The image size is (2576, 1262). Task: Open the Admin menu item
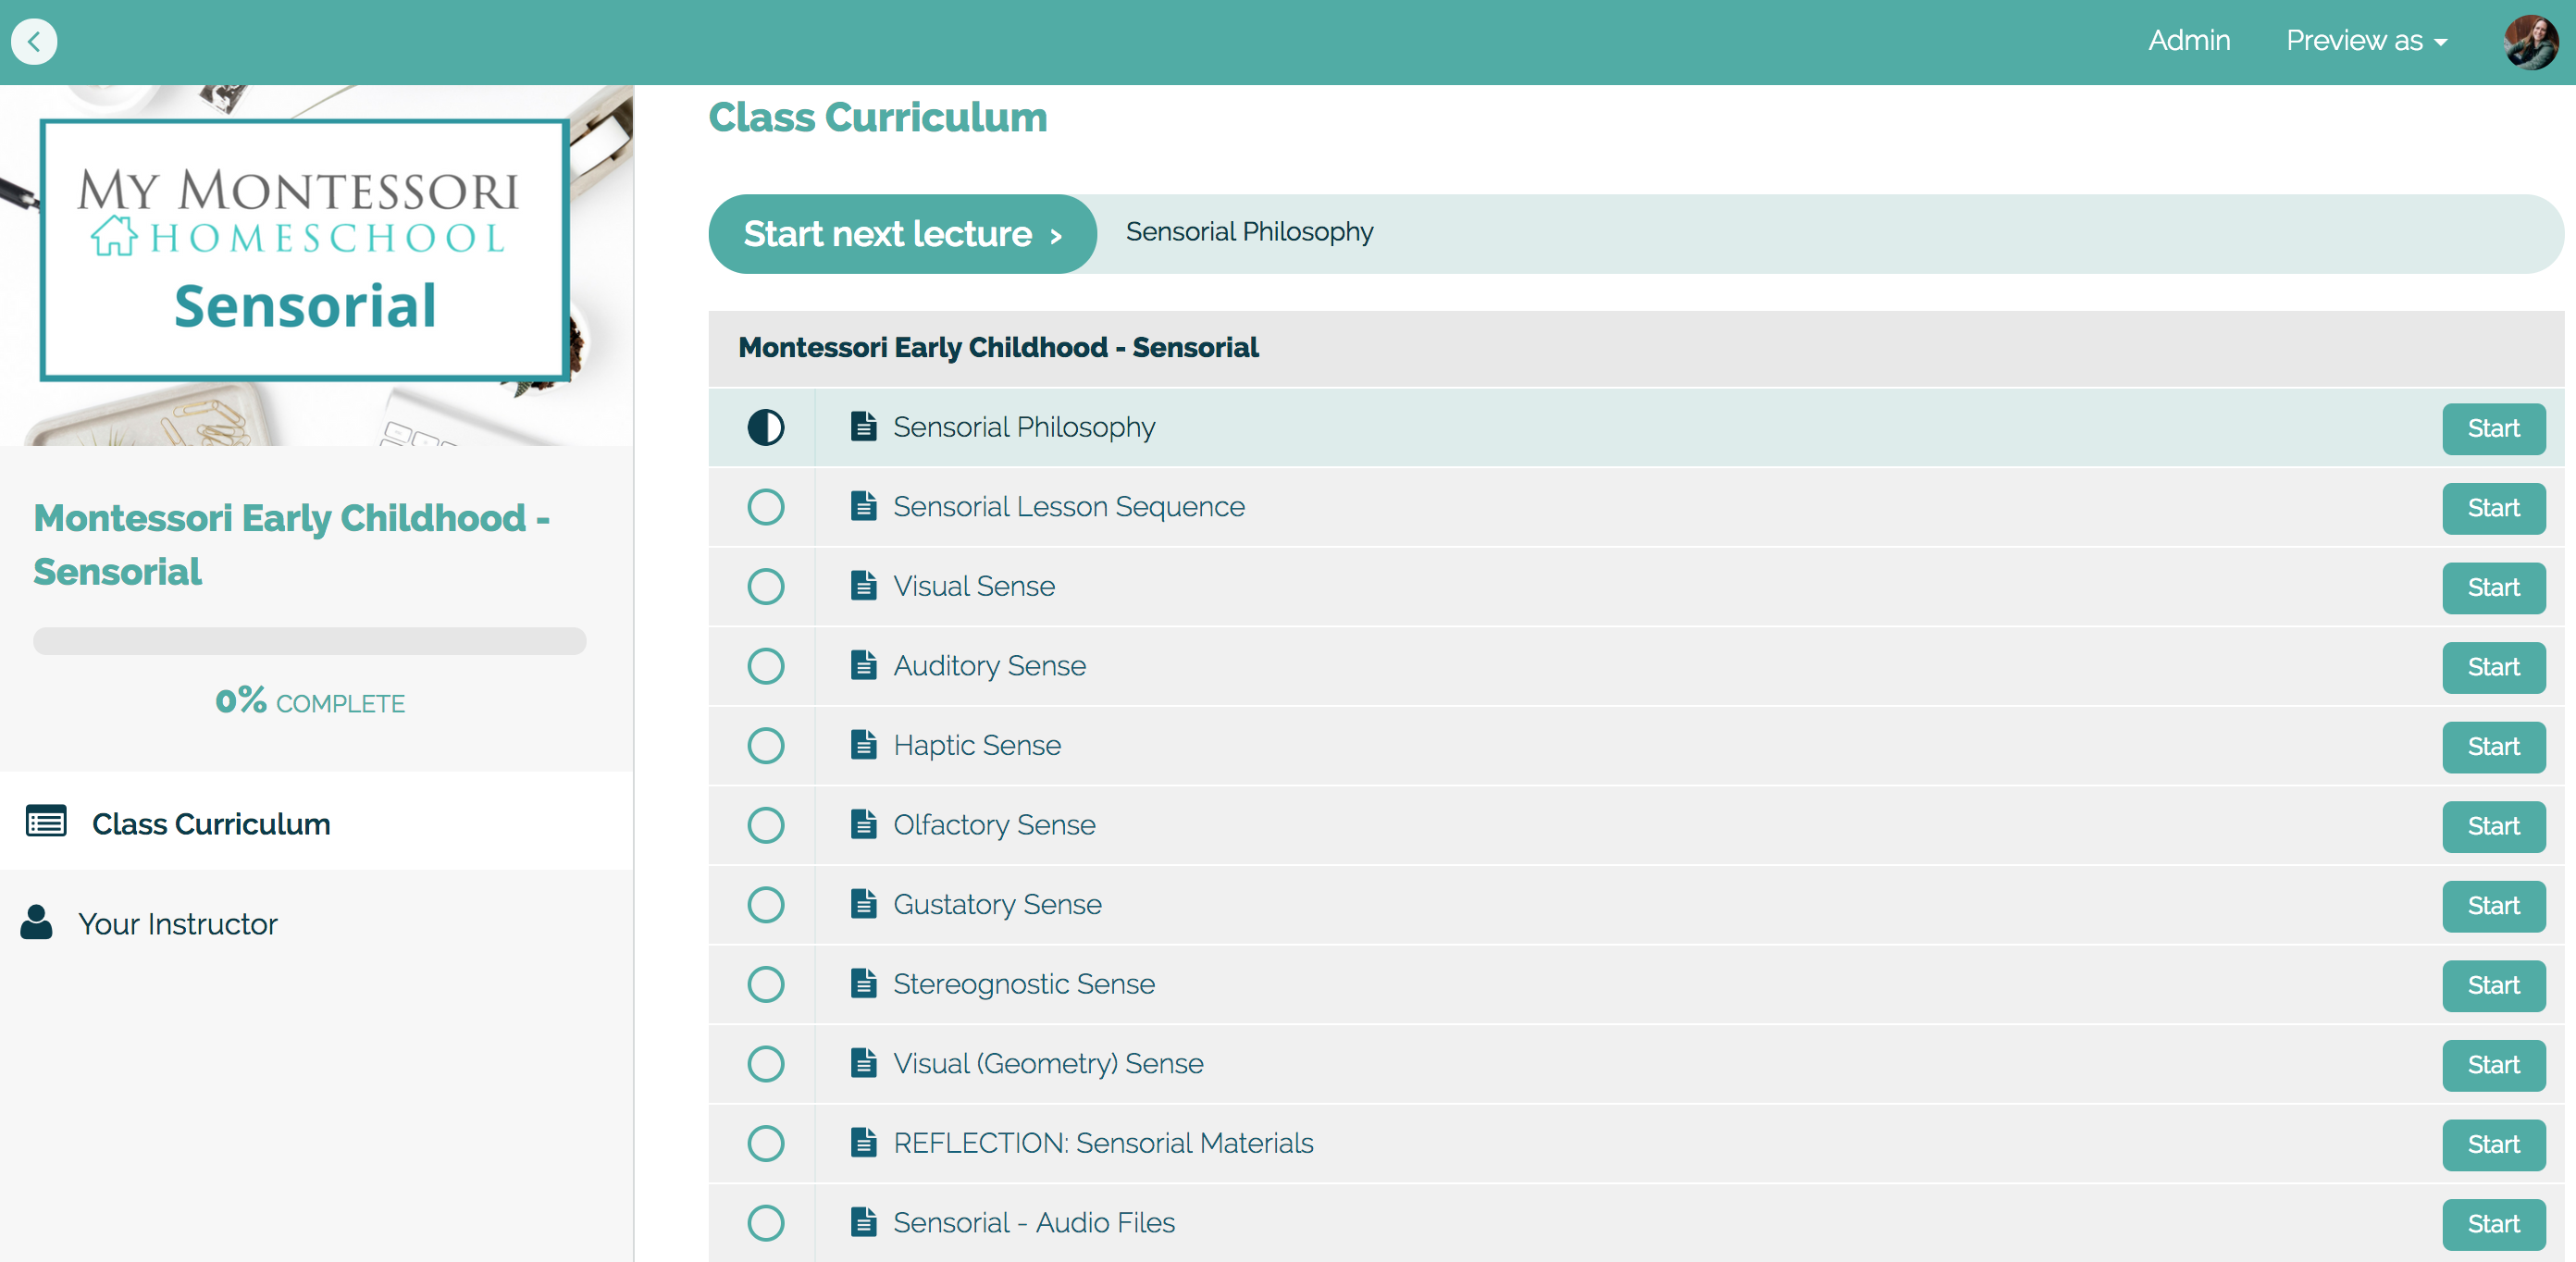coord(2189,41)
